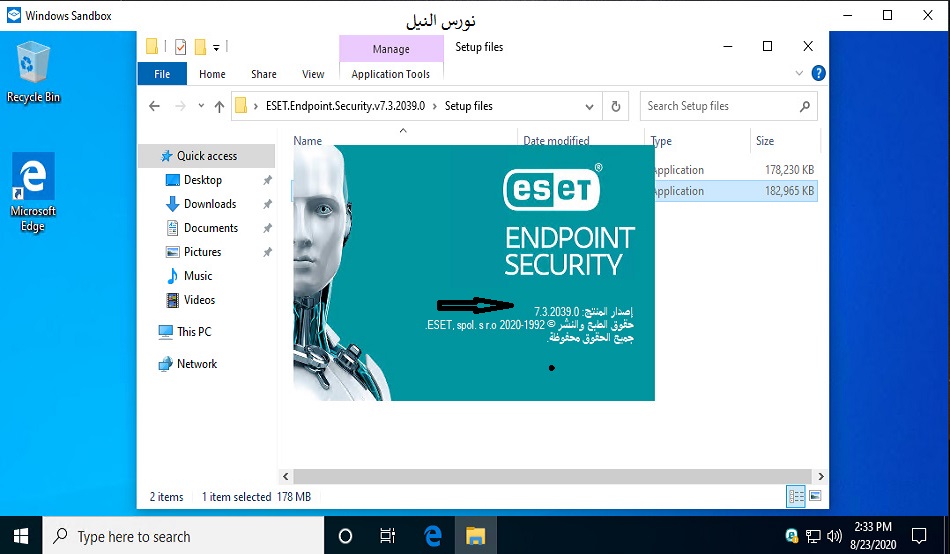950x554 pixels.
Task: Click the Search Setup files box
Action: 720,106
